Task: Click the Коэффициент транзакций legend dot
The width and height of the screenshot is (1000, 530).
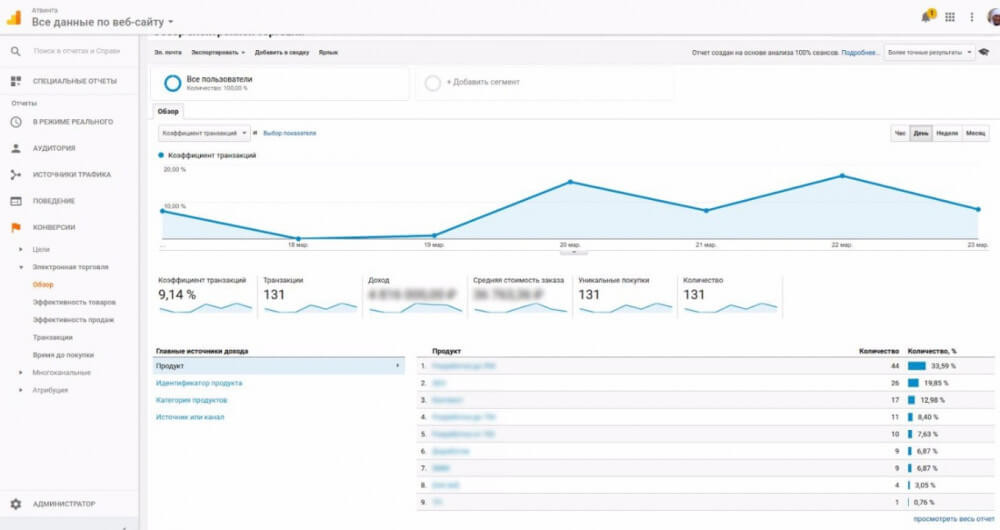Action: click(161, 155)
